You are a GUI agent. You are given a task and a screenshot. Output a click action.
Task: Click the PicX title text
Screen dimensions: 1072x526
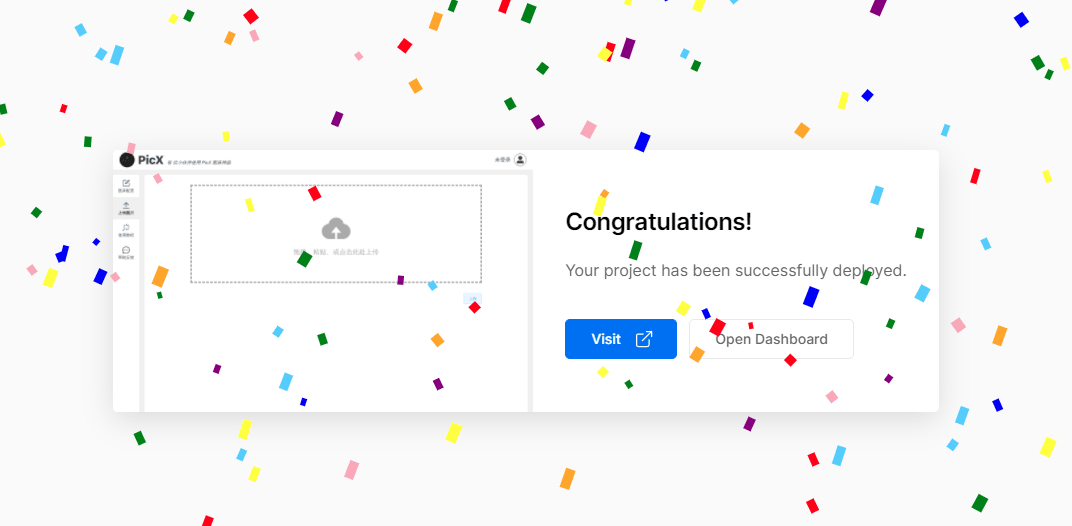click(x=151, y=160)
